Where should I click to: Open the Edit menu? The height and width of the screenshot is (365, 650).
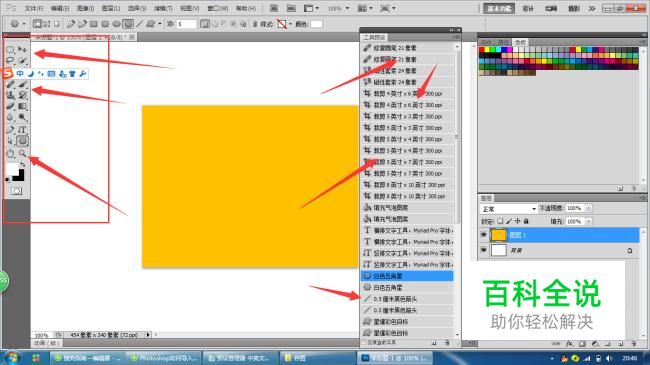coord(60,8)
